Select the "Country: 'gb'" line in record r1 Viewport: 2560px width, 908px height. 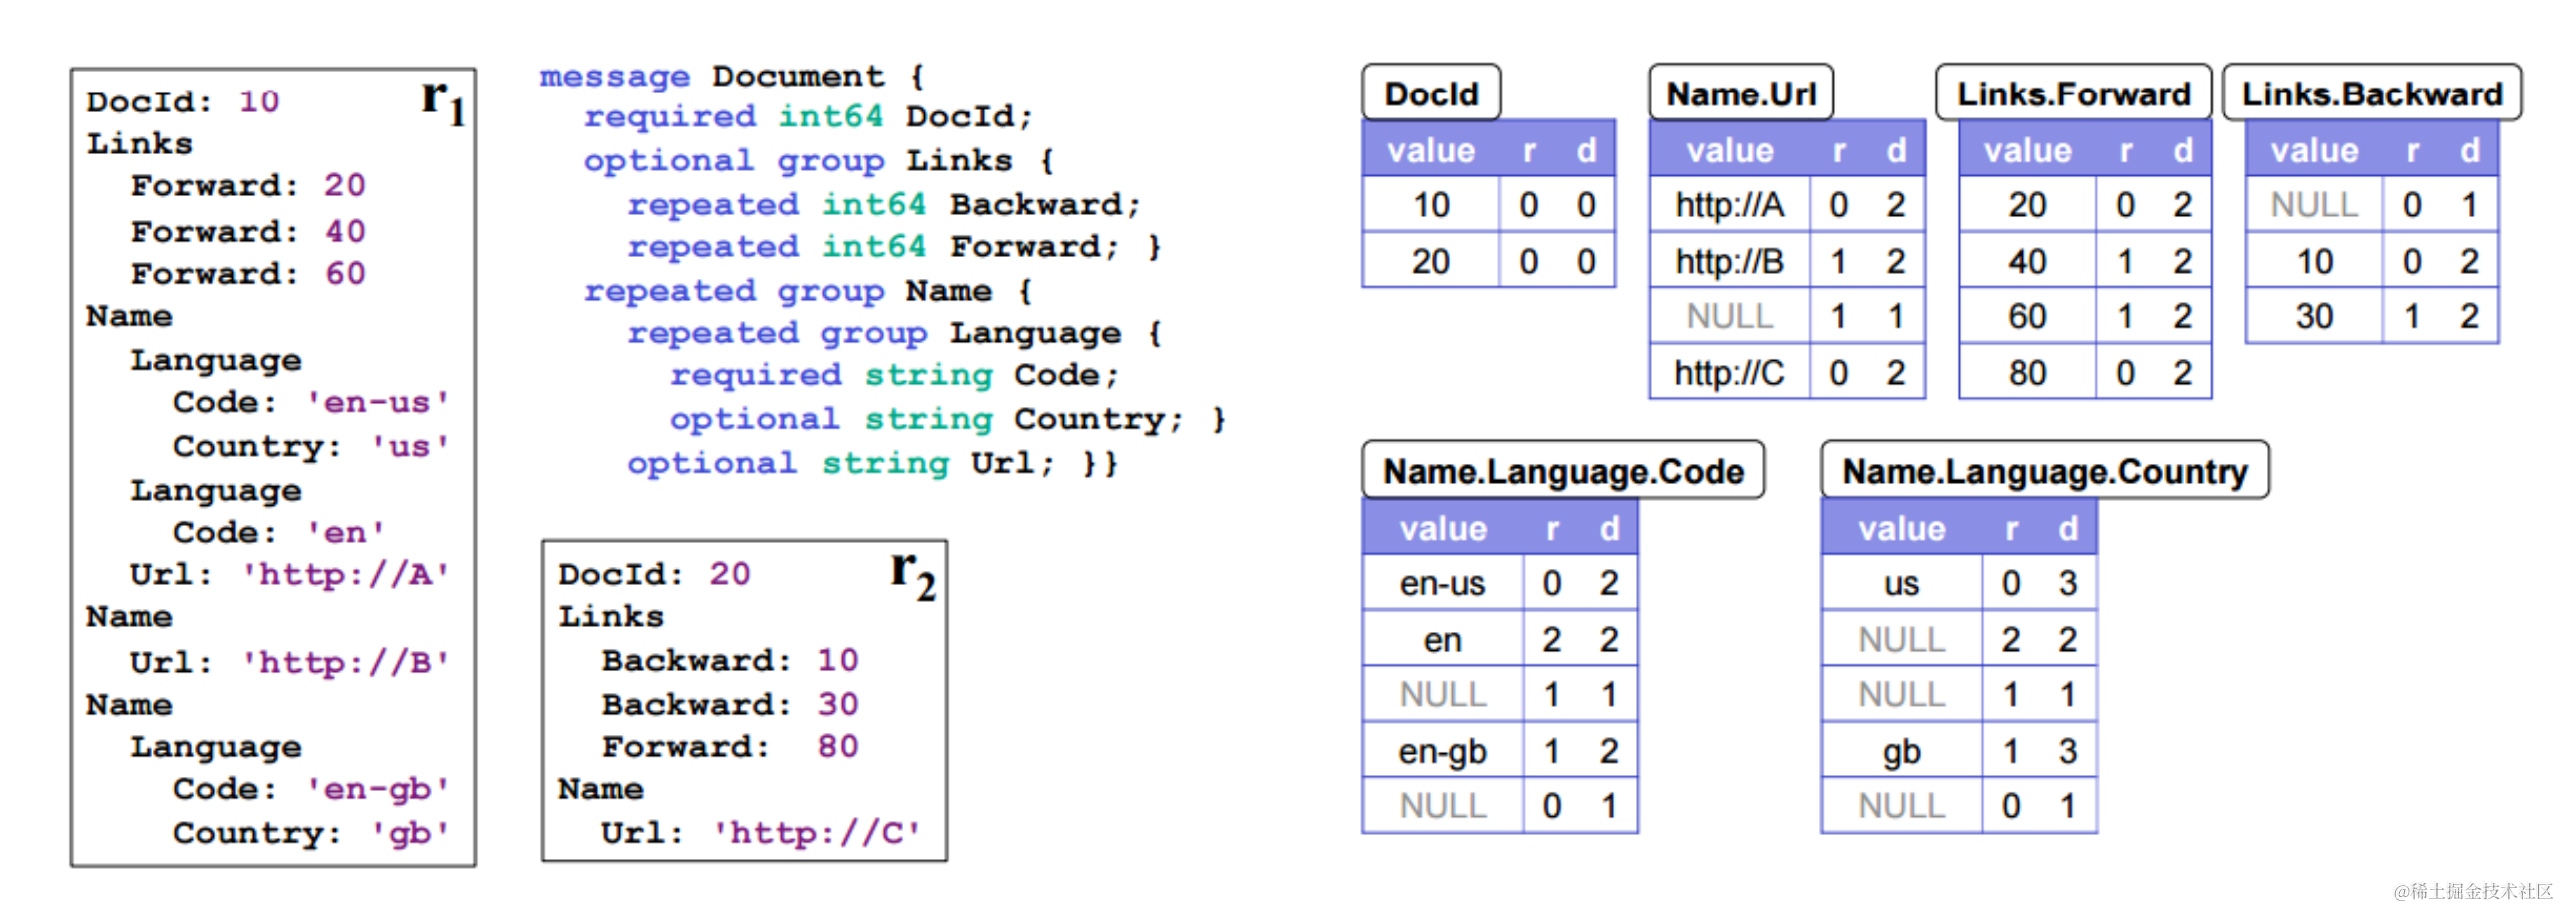(311, 833)
